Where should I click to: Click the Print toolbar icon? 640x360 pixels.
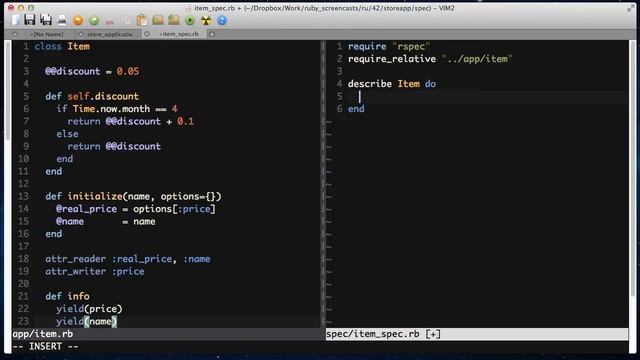tap(62, 20)
